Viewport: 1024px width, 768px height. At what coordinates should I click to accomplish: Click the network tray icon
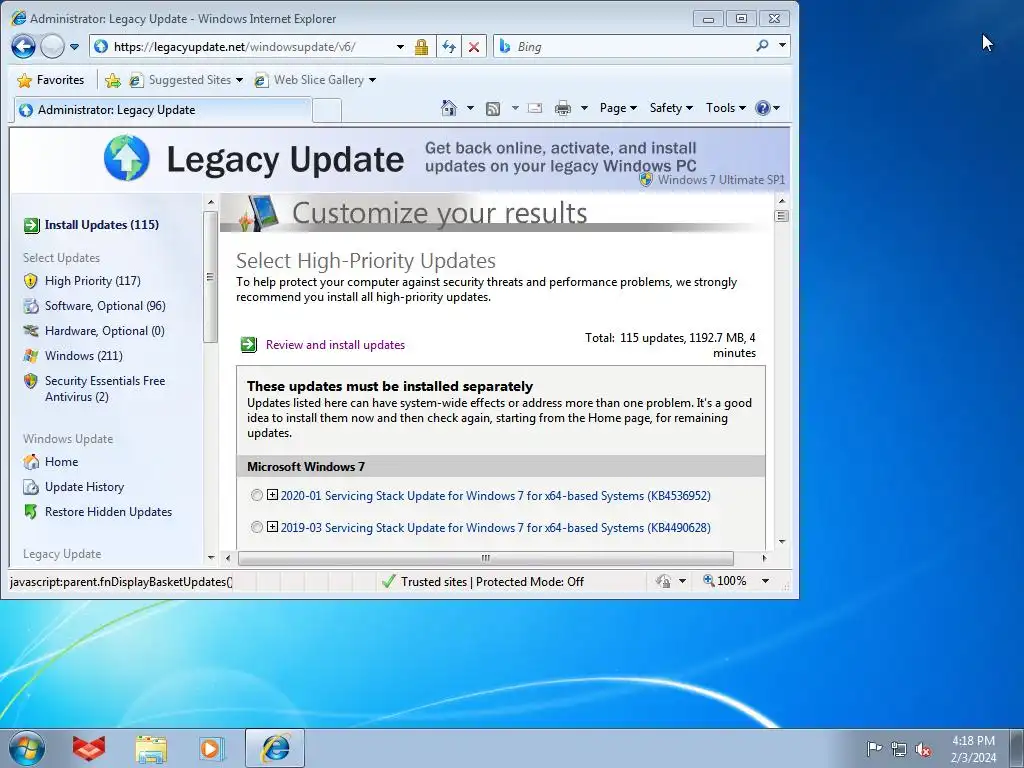click(899, 749)
